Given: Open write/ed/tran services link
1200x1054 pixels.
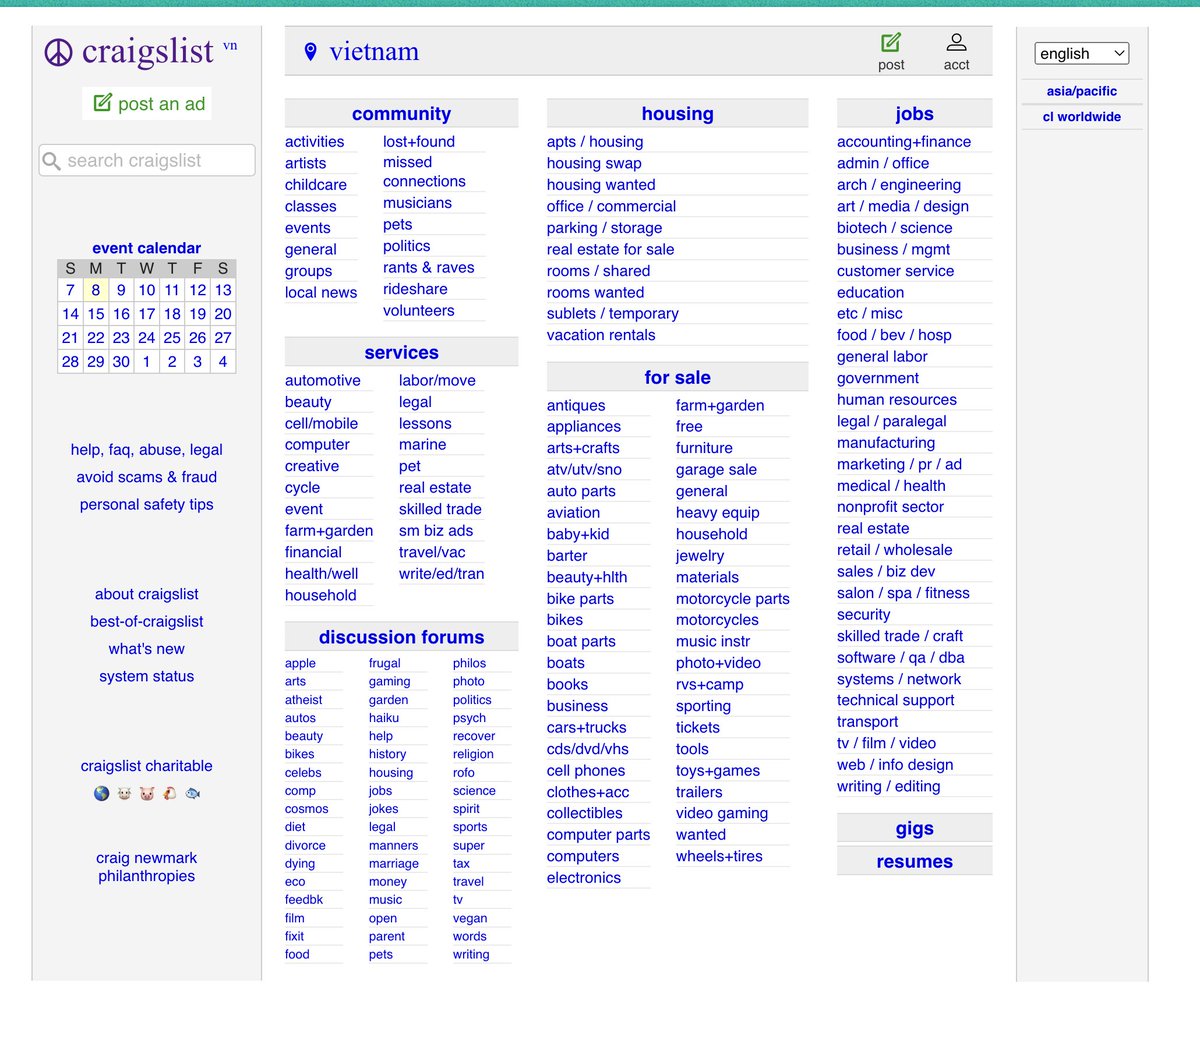Looking at the screenshot, I should [441, 574].
